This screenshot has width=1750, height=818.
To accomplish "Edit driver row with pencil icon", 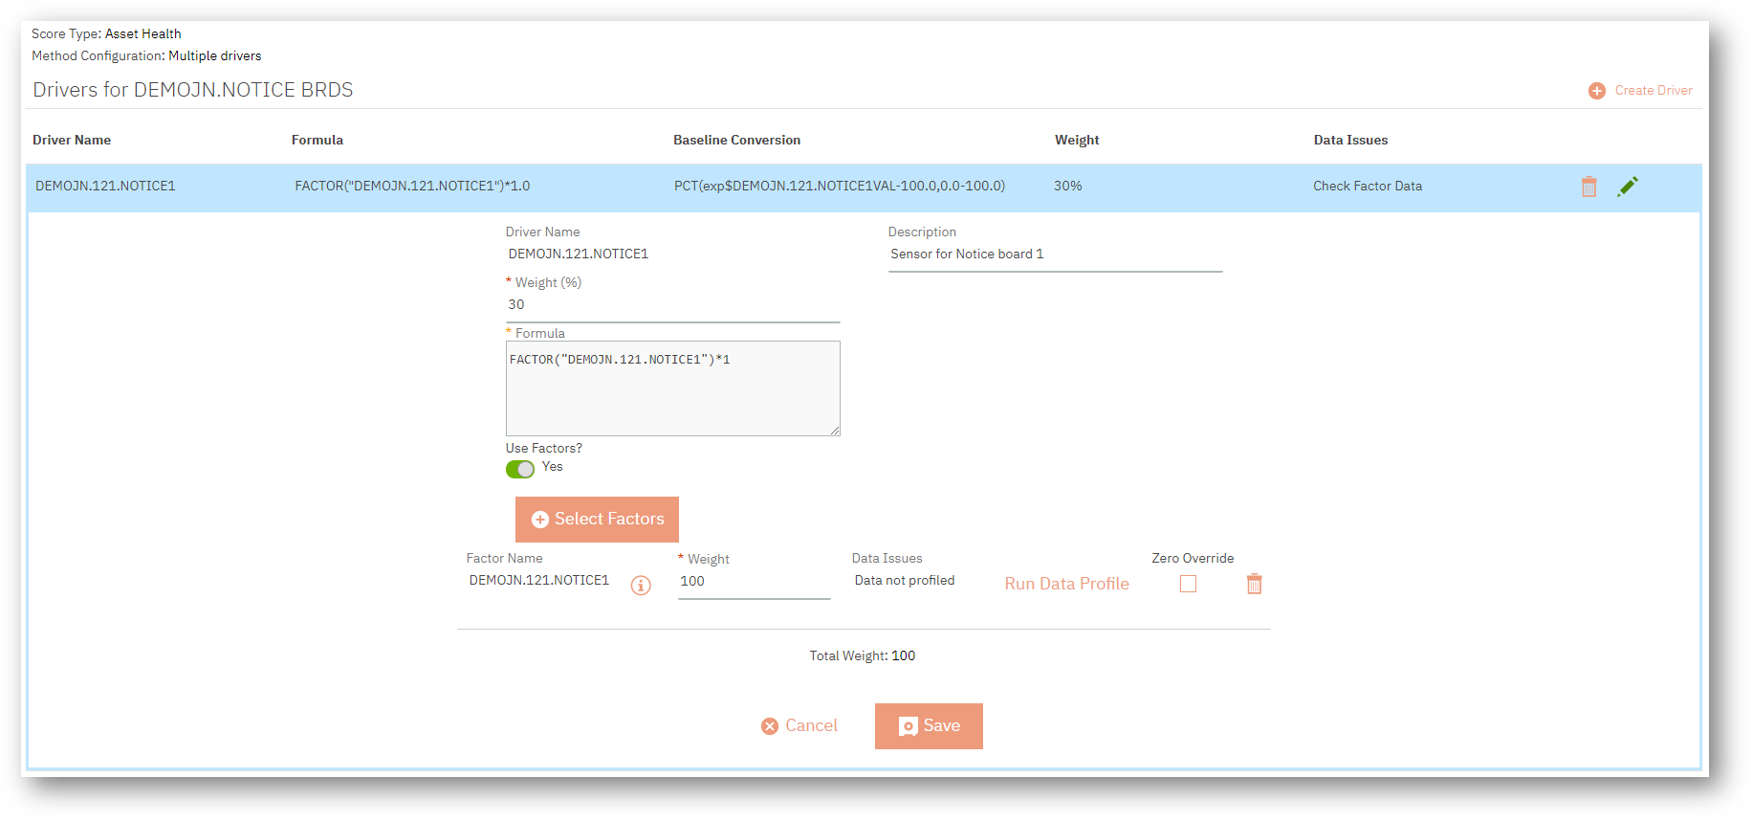I will click(x=1628, y=187).
